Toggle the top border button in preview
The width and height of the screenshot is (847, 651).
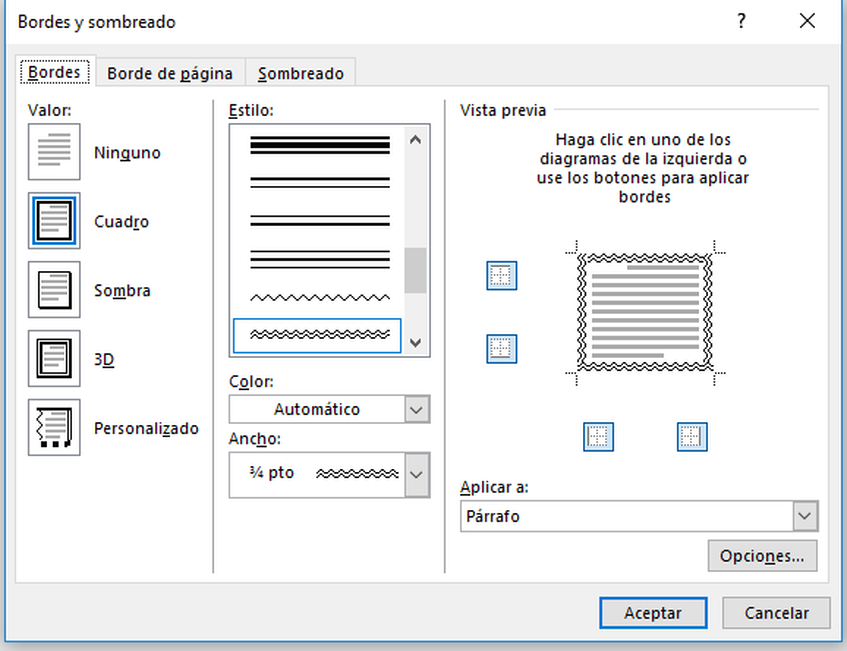(501, 275)
